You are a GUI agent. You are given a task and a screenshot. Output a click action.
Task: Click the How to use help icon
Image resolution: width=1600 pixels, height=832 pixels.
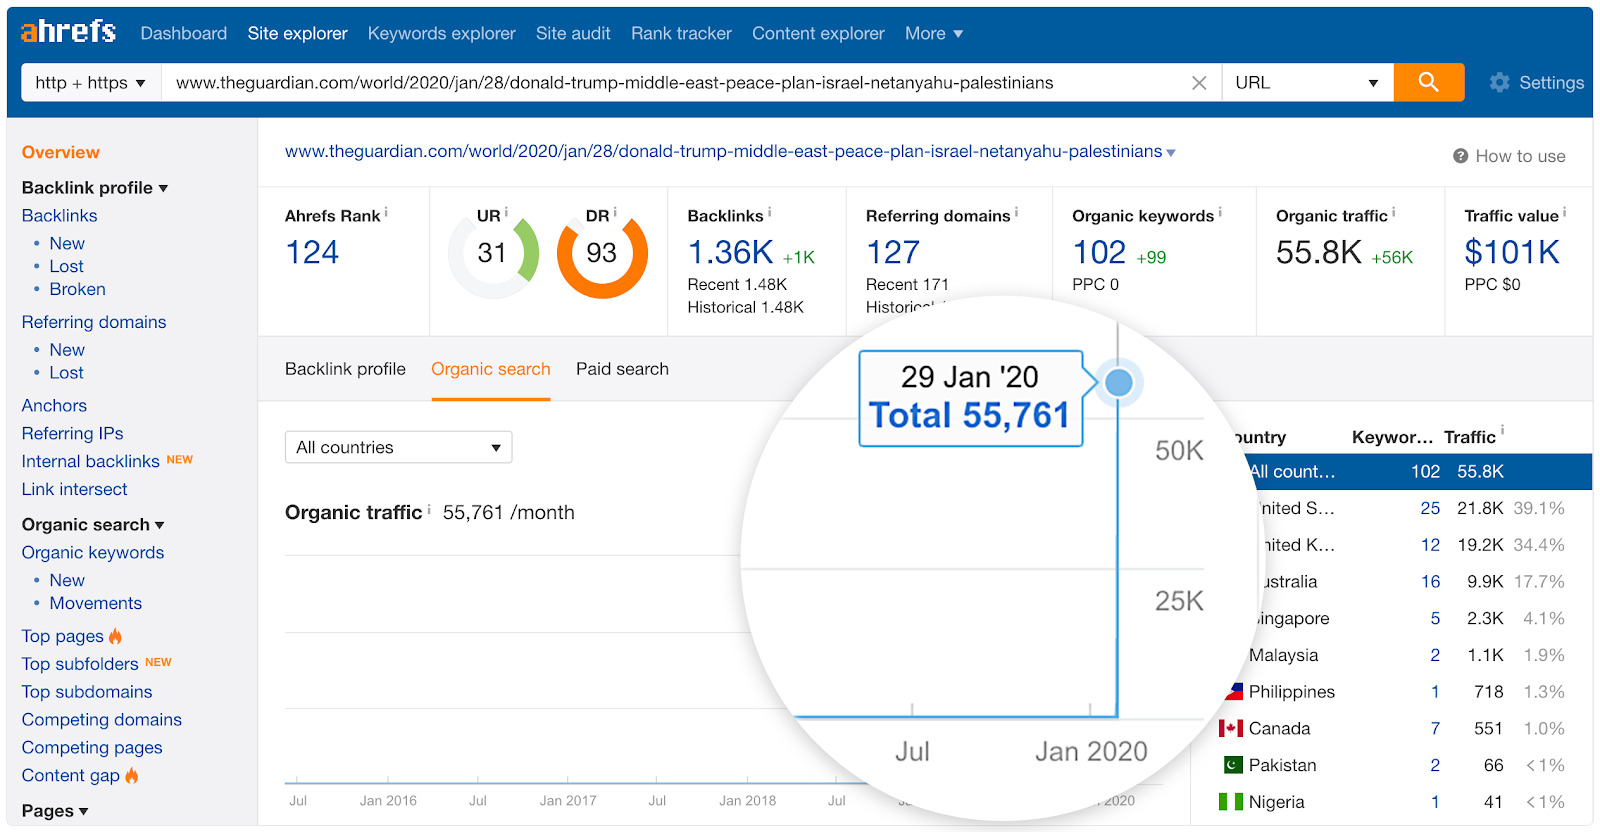click(1460, 156)
